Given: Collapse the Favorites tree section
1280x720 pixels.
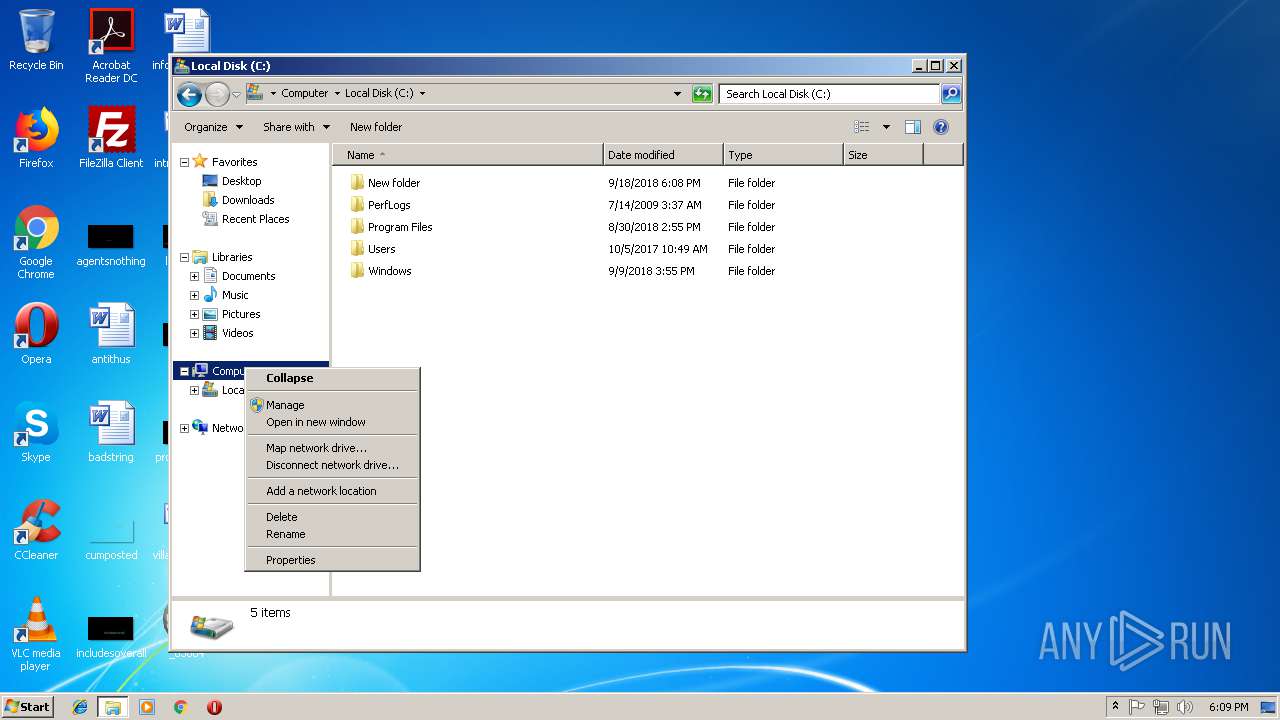Looking at the screenshot, I should click(184, 162).
